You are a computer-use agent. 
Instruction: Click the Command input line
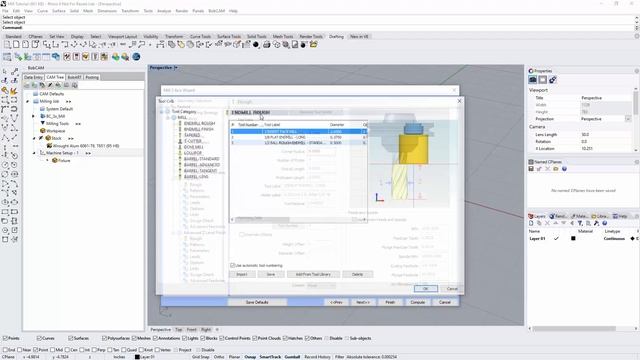318,28
